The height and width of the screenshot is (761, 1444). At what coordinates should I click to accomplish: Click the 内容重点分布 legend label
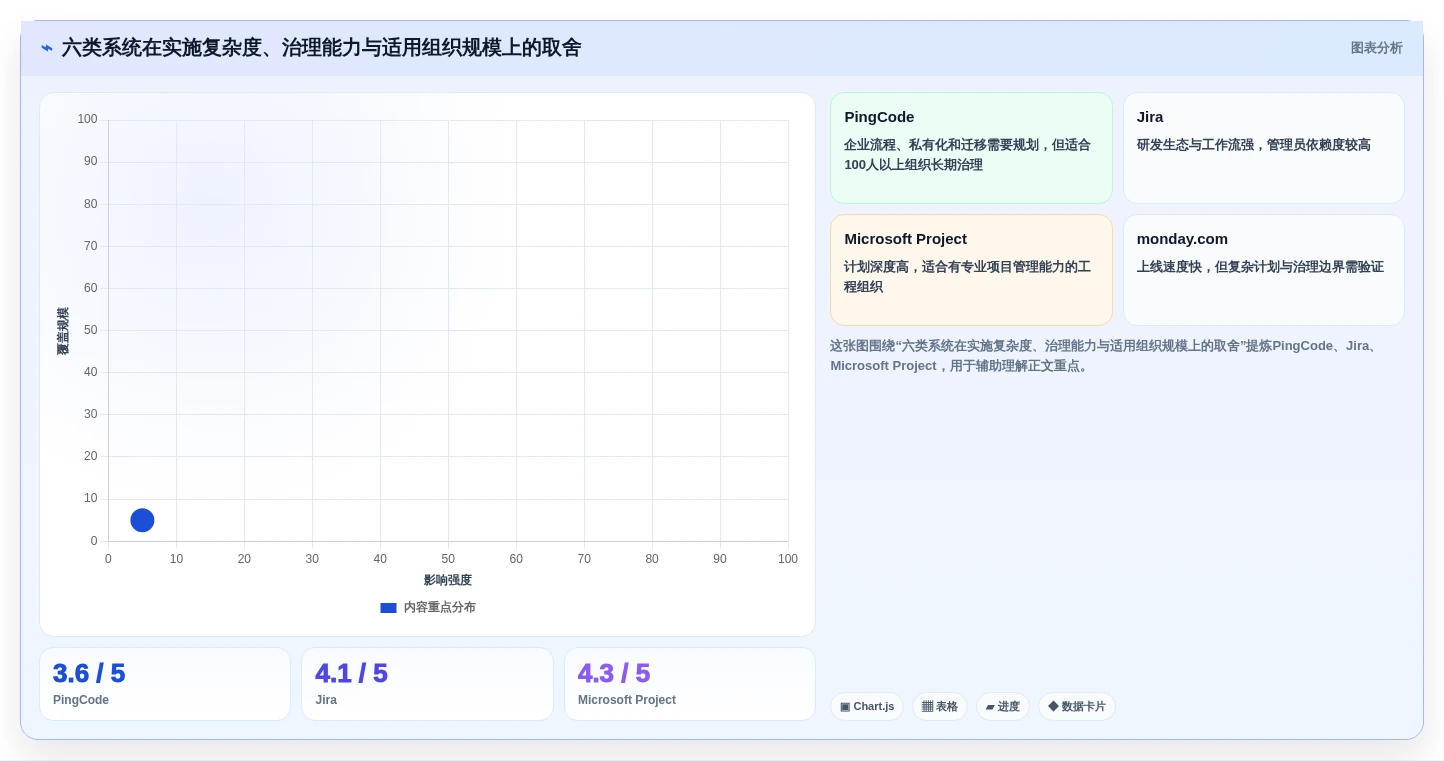439,608
